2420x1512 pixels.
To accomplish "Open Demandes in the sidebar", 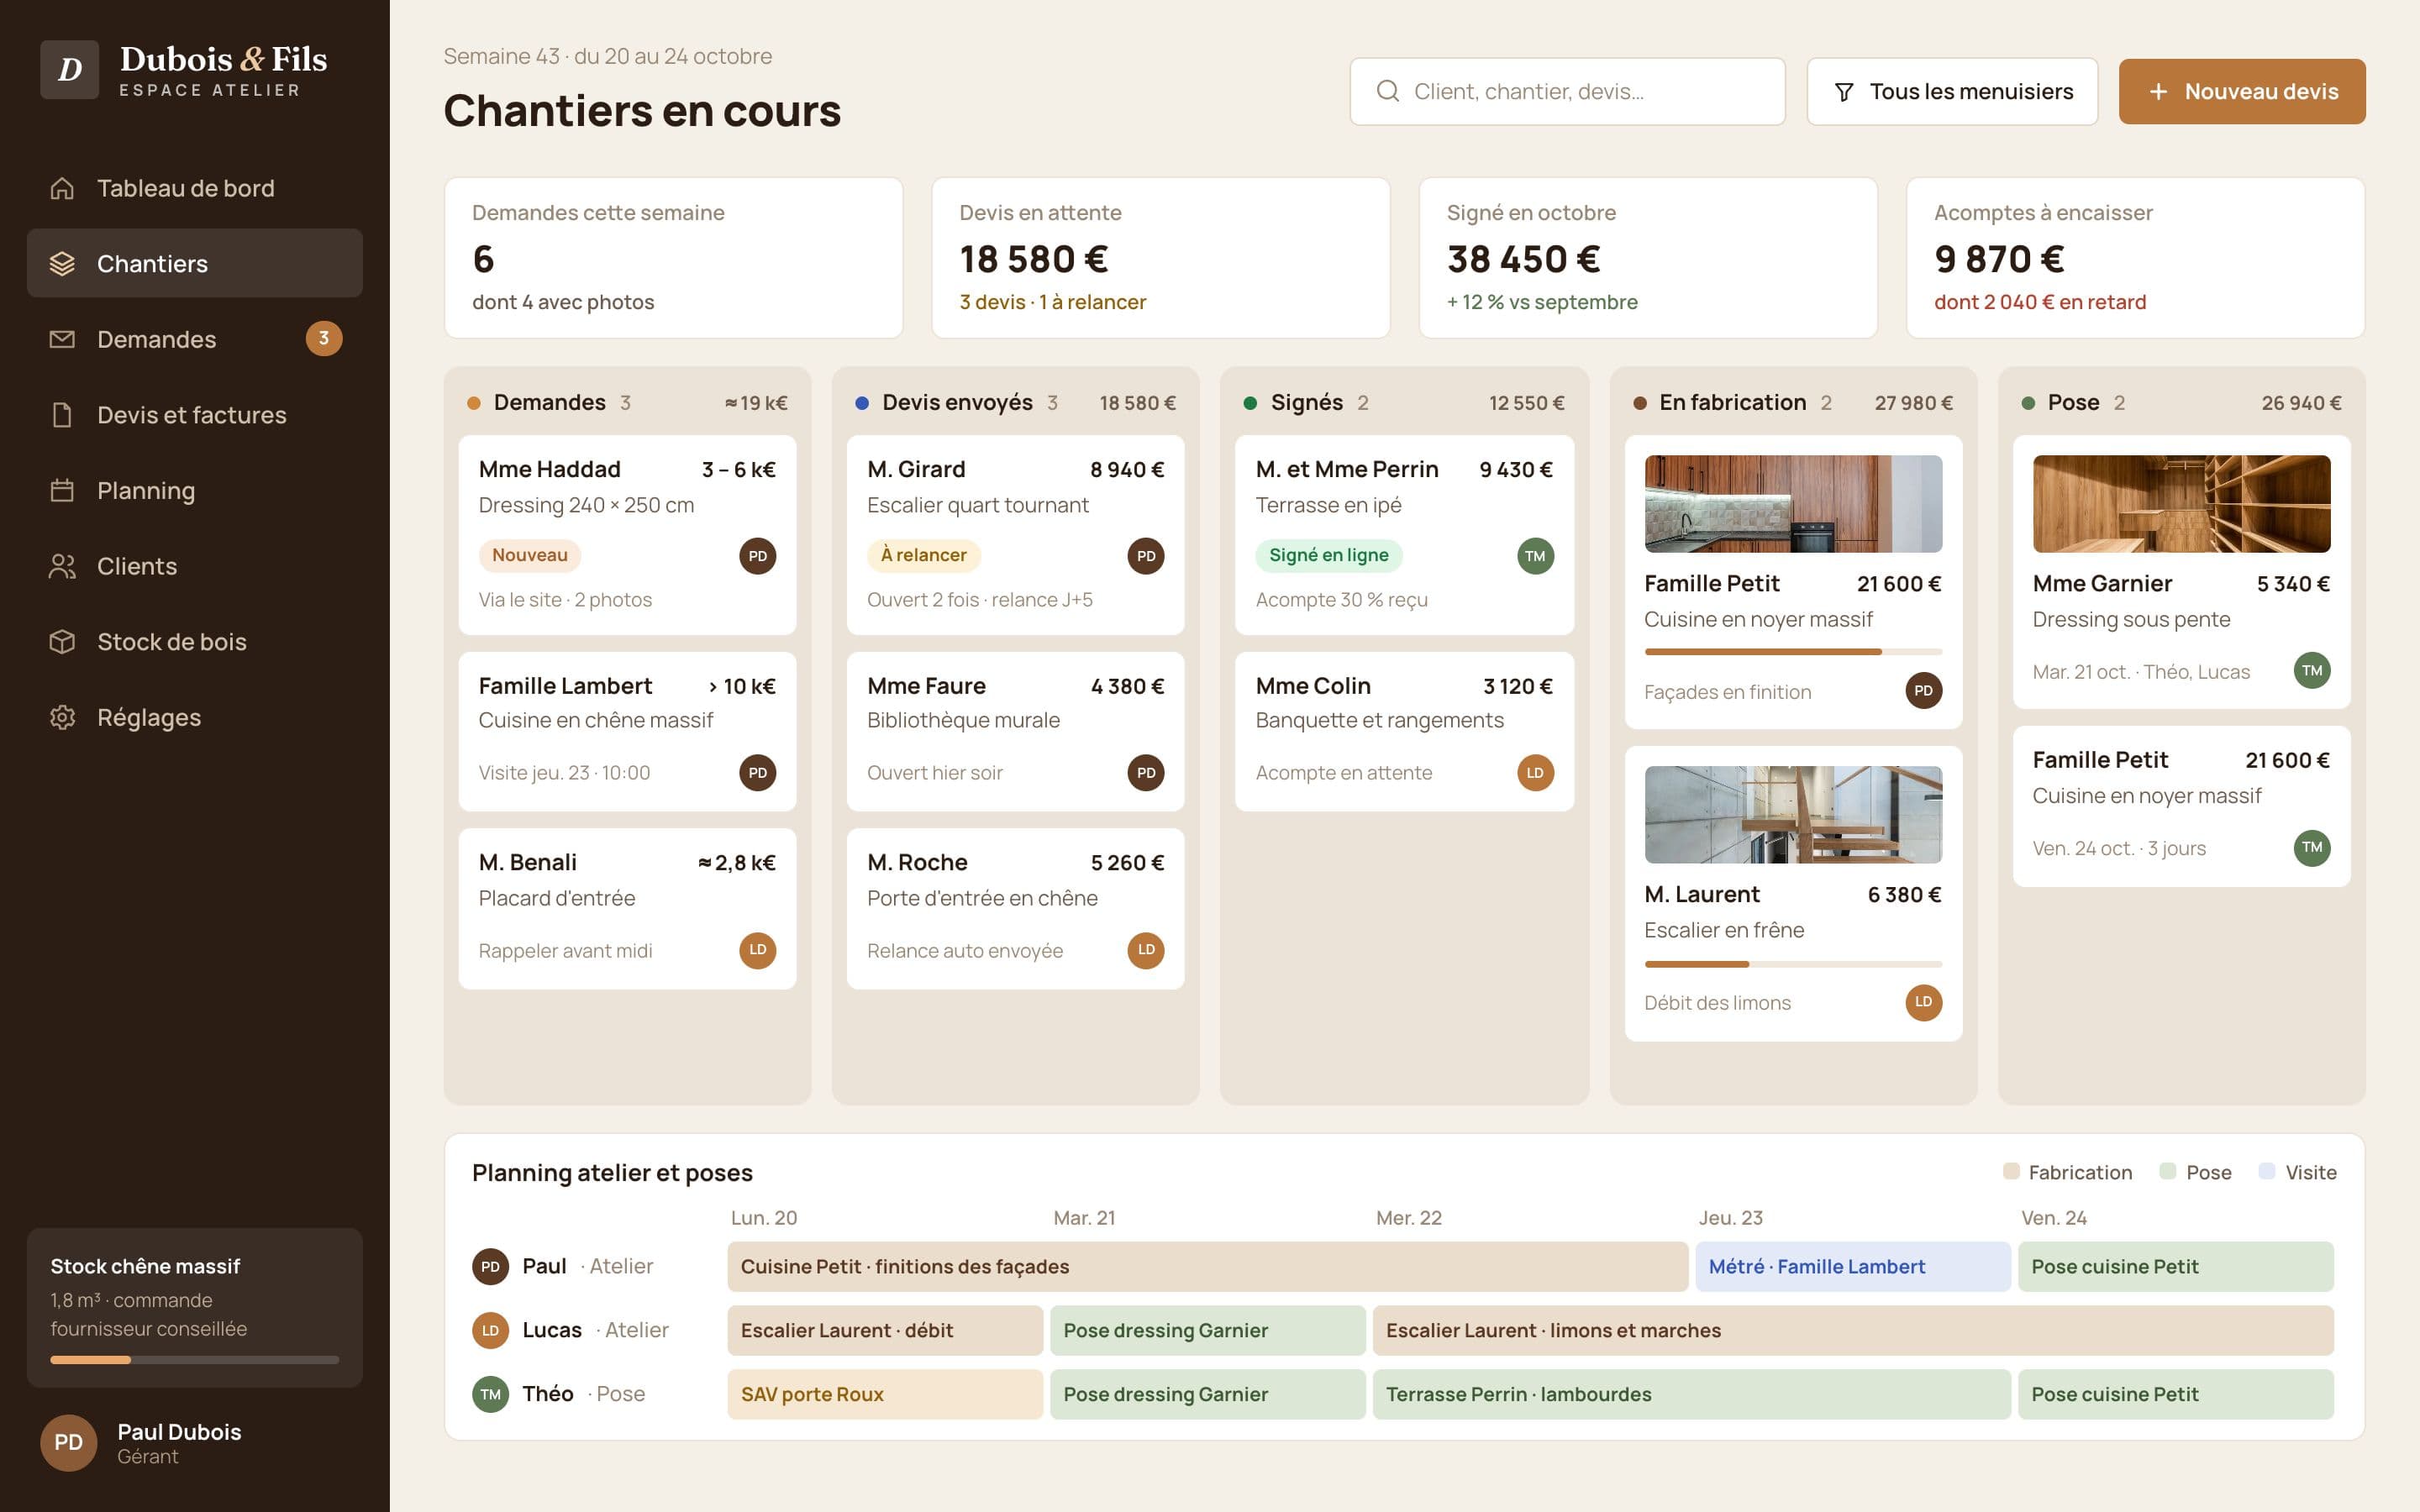I will click(x=194, y=339).
